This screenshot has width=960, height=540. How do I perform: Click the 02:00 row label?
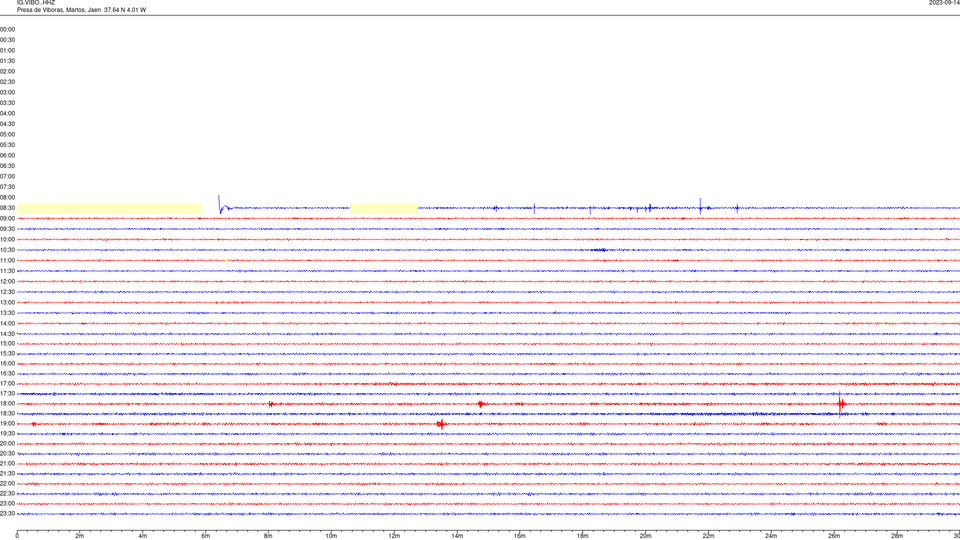tap(7, 72)
